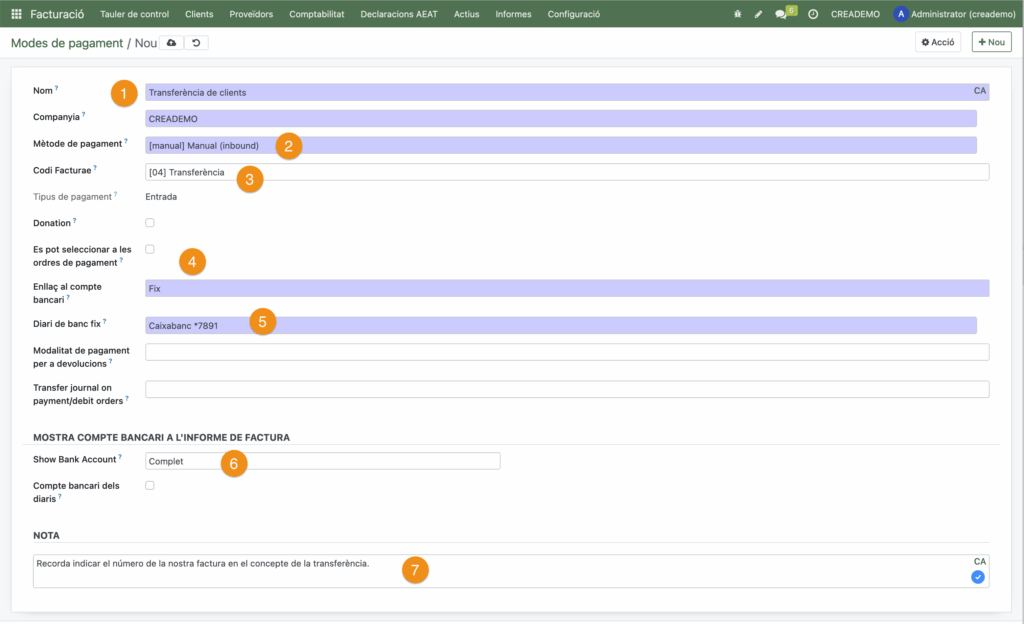The image size is (1024, 624).
Task: Open the conversations chat icon
Action: pos(781,14)
